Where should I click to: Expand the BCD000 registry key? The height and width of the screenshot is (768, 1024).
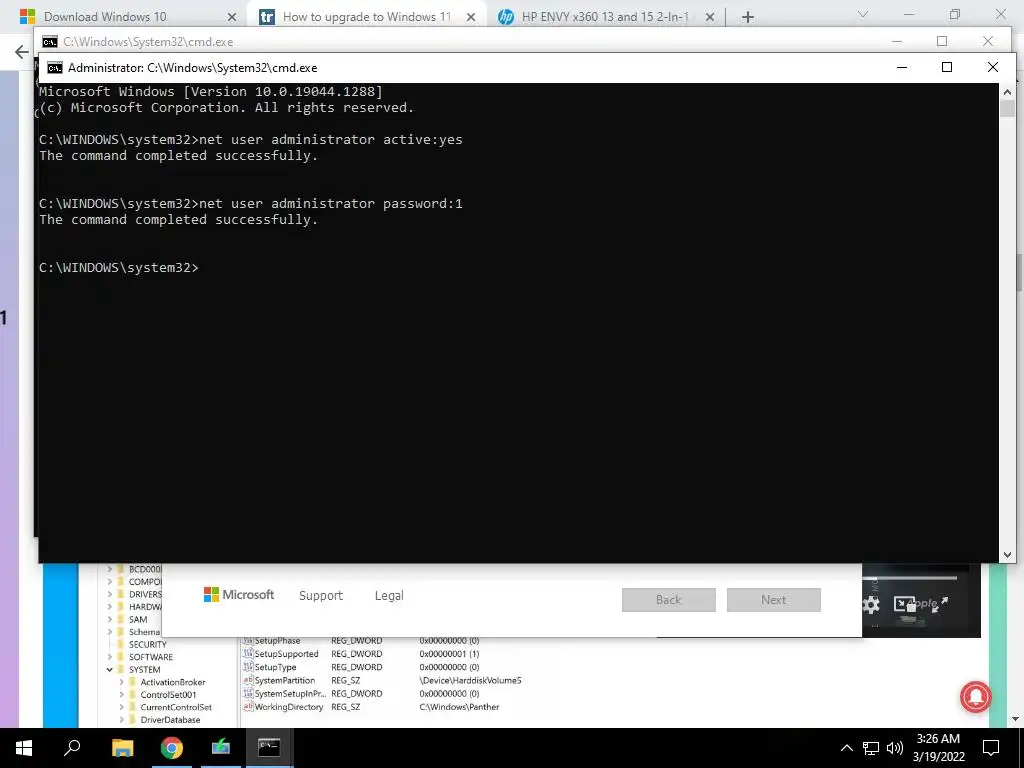(110, 569)
